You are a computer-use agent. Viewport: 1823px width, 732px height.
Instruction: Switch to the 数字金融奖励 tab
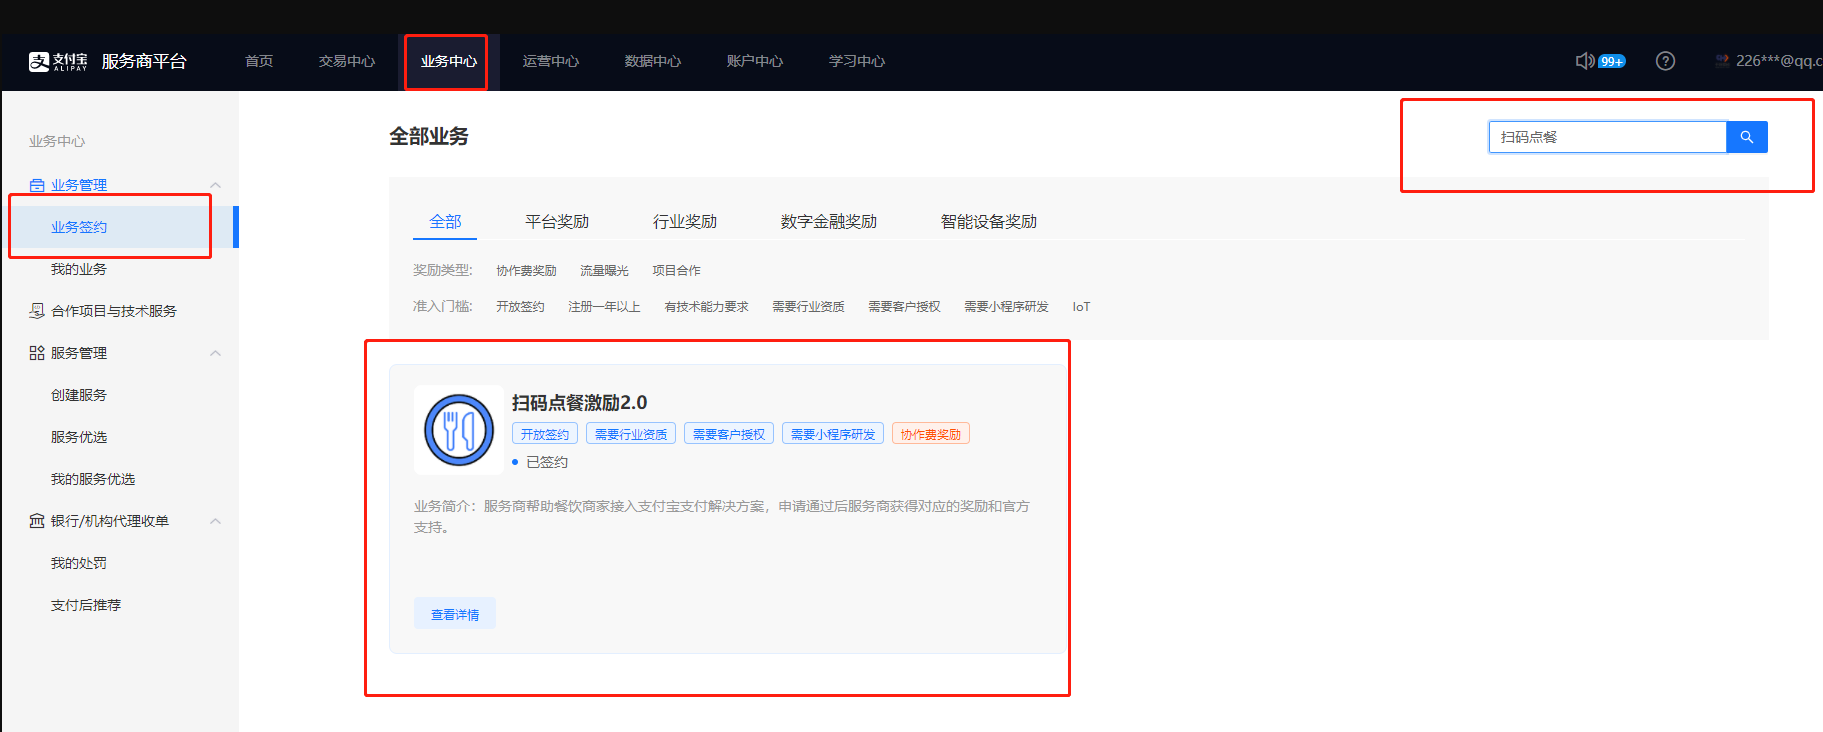pyautogui.click(x=829, y=221)
